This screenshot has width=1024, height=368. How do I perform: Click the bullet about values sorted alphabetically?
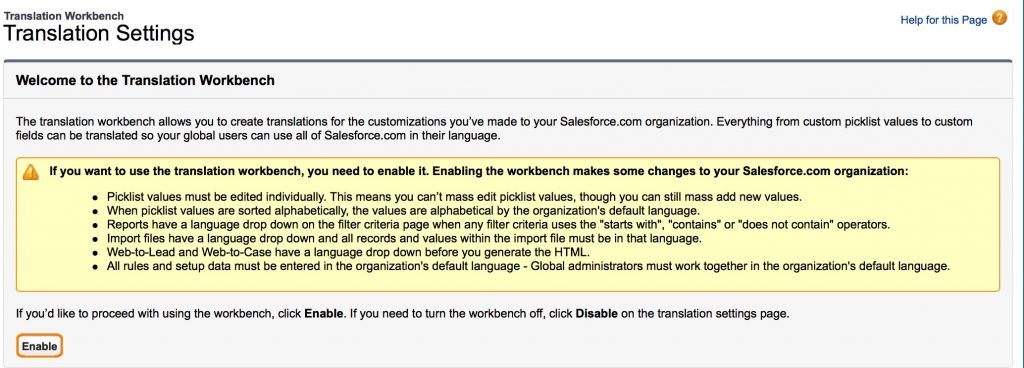pos(403,210)
